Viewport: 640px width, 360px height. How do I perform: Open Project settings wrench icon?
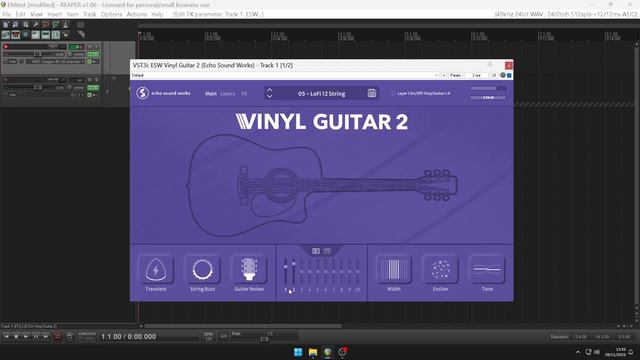[x=36, y=25]
